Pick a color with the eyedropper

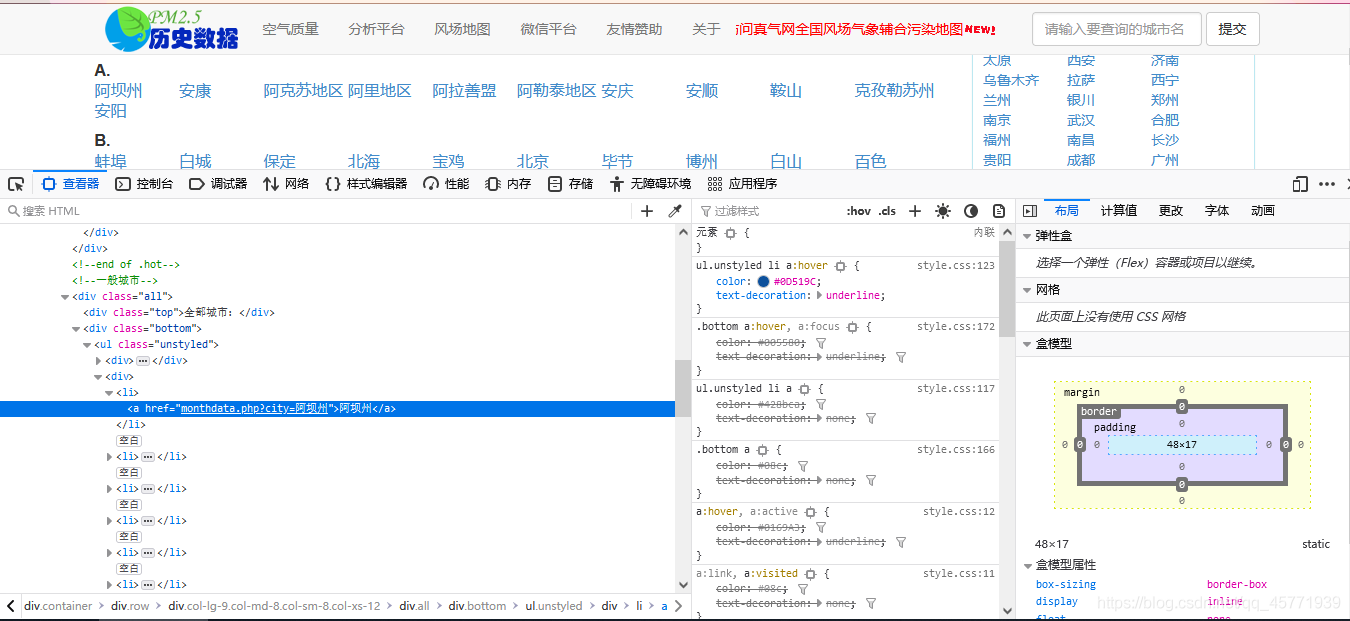(675, 211)
